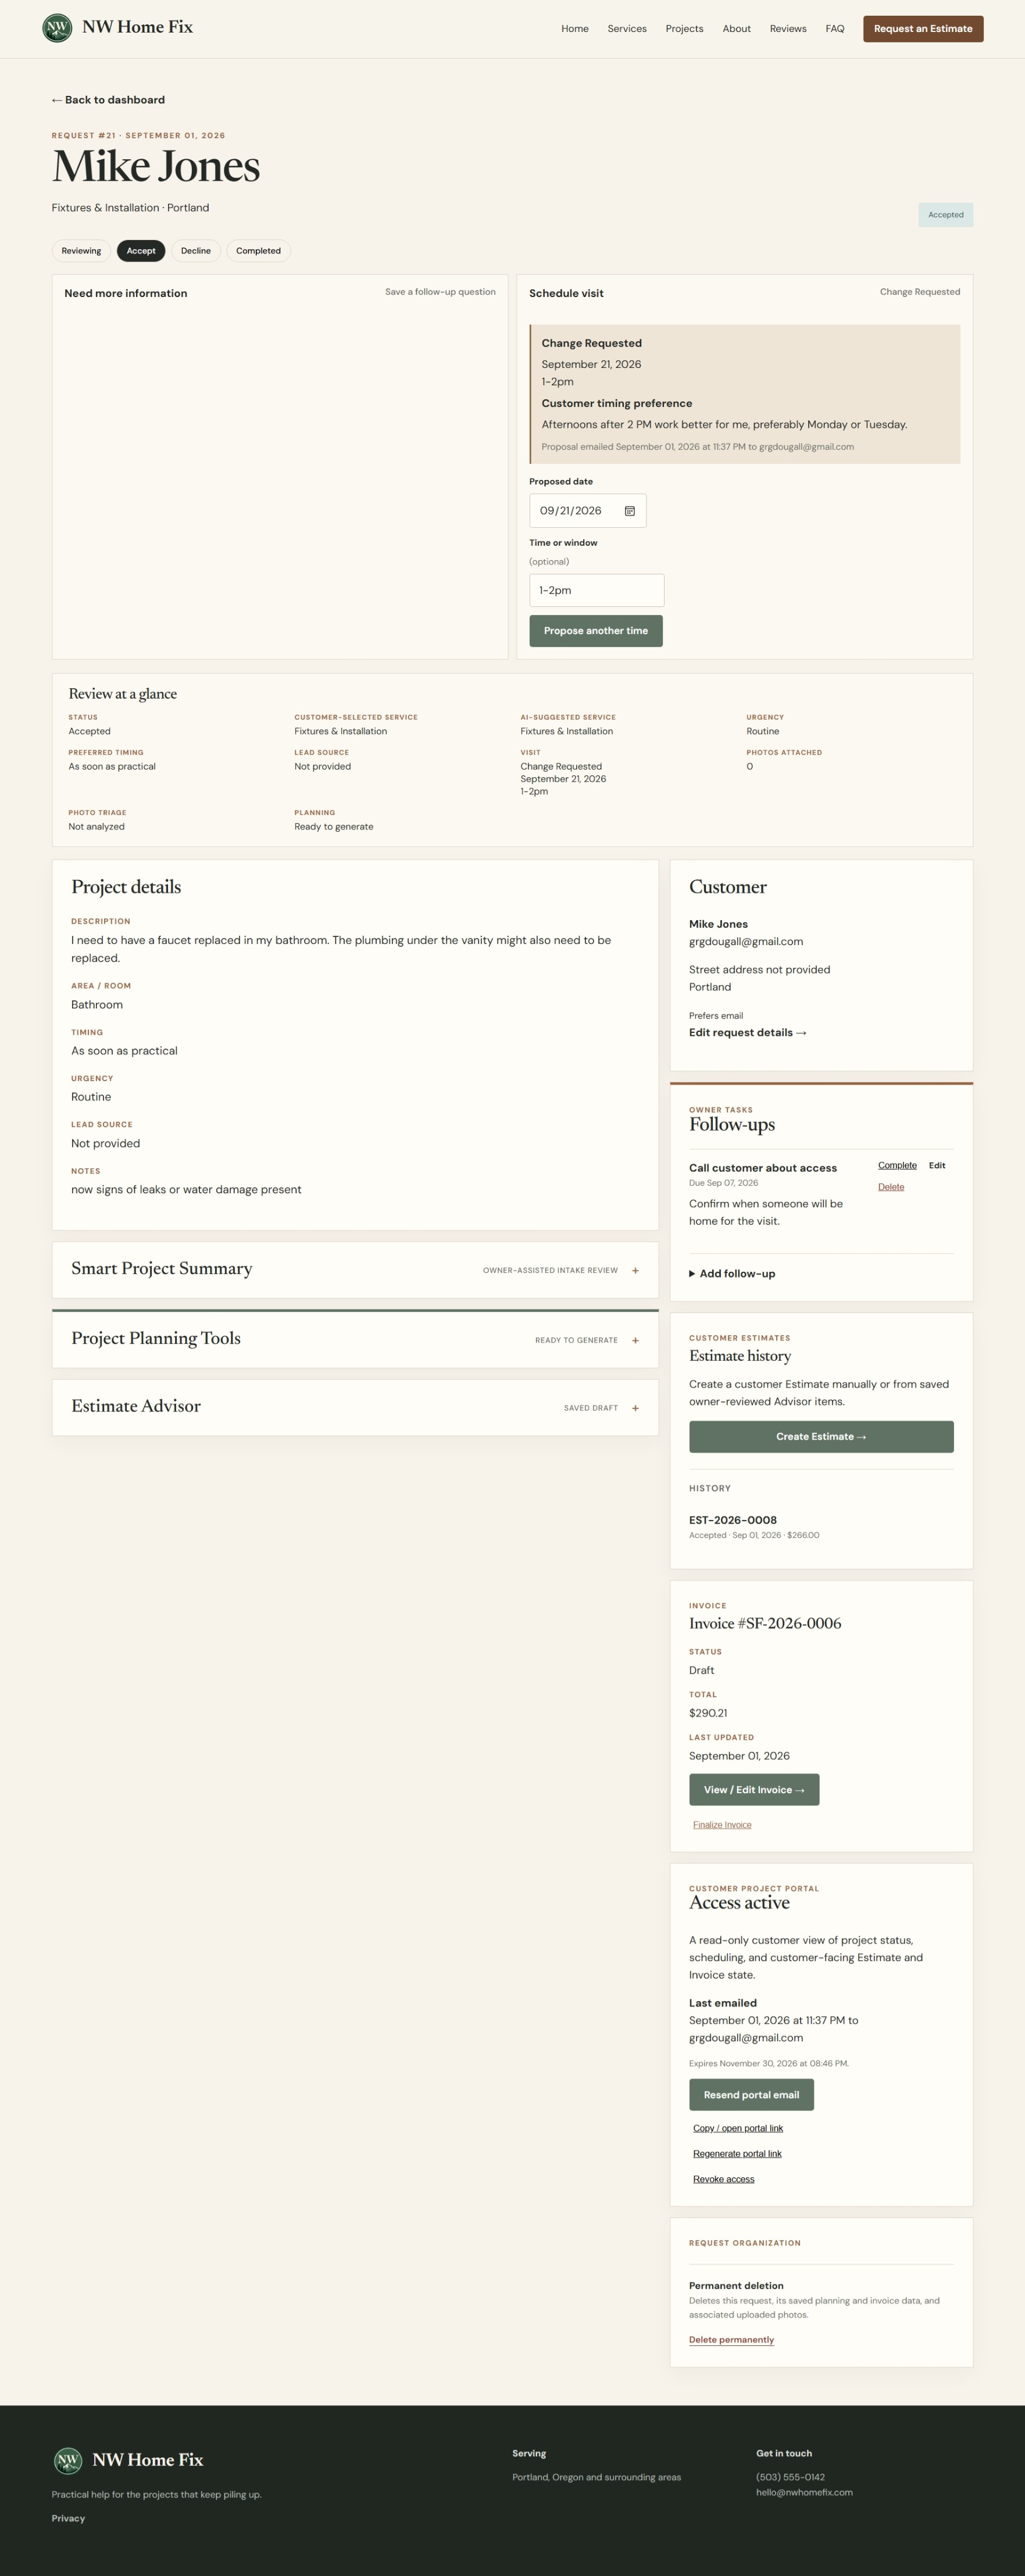Image resolution: width=1025 pixels, height=2576 pixels.
Task: Open the FAQ nav item
Action: pos(835,29)
